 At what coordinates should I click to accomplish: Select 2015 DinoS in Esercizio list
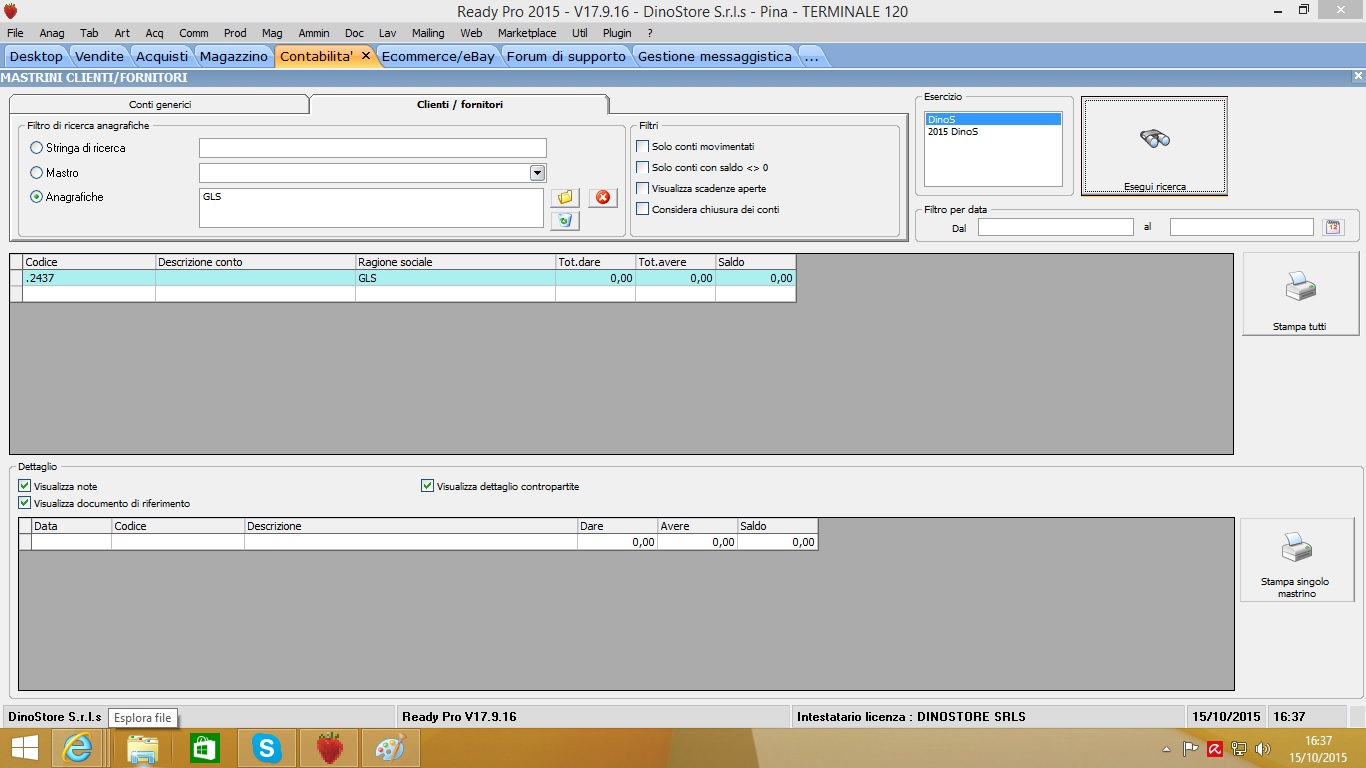click(993, 132)
